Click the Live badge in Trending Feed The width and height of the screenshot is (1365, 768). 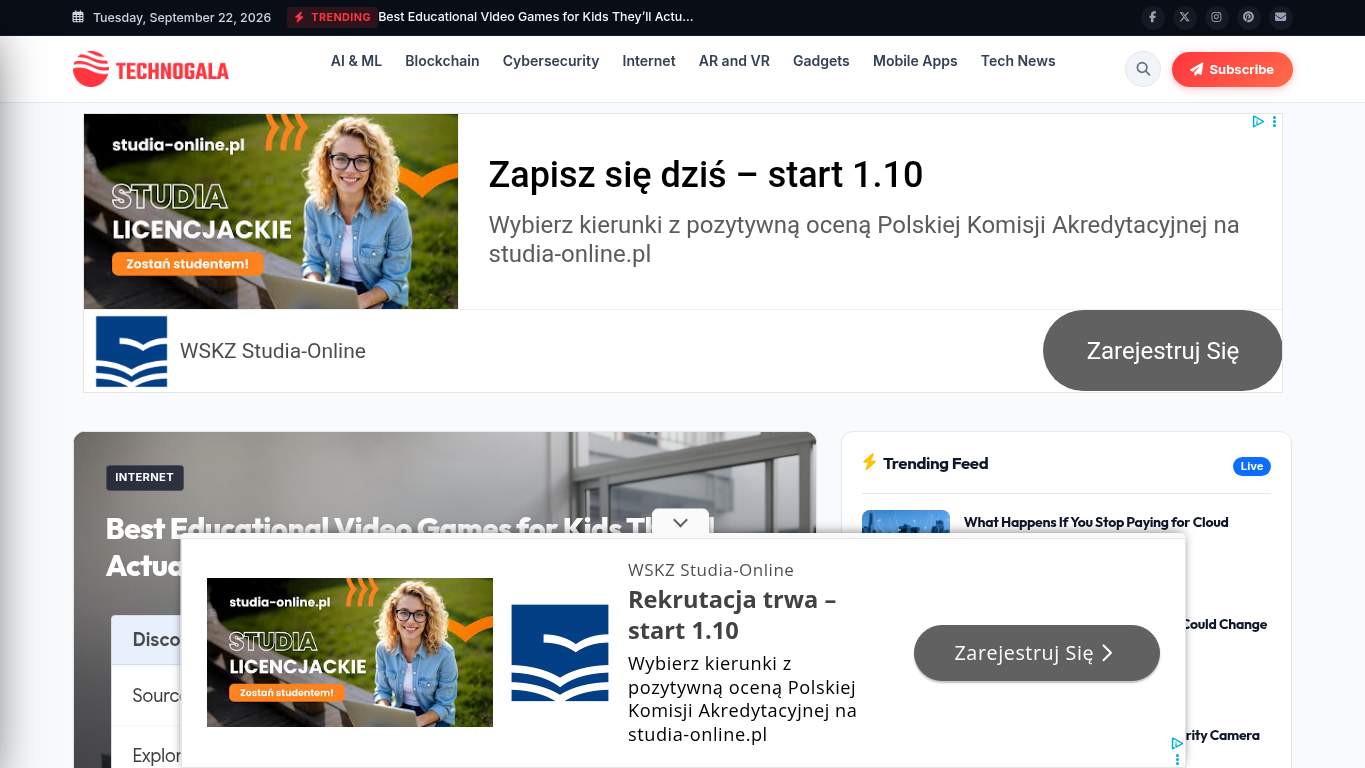click(x=1252, y=466)
